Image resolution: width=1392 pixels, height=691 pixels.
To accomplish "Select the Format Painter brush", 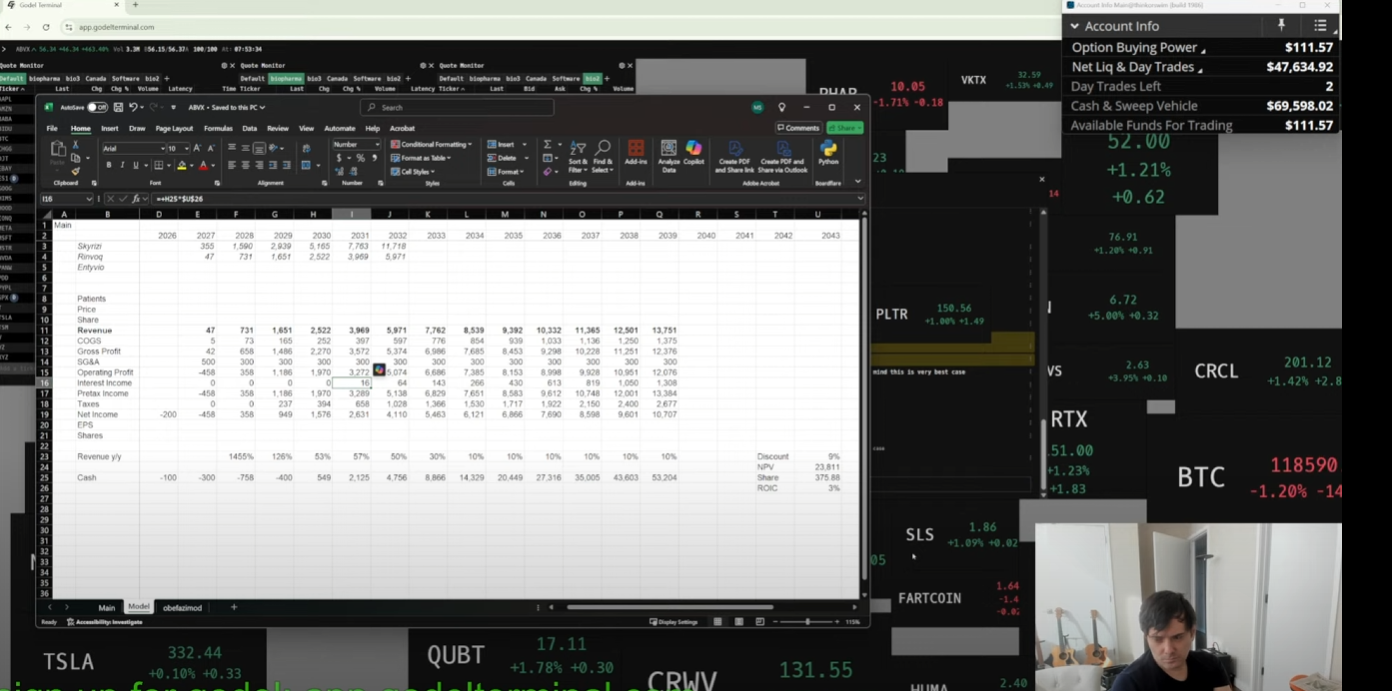I will pos(75,171).
